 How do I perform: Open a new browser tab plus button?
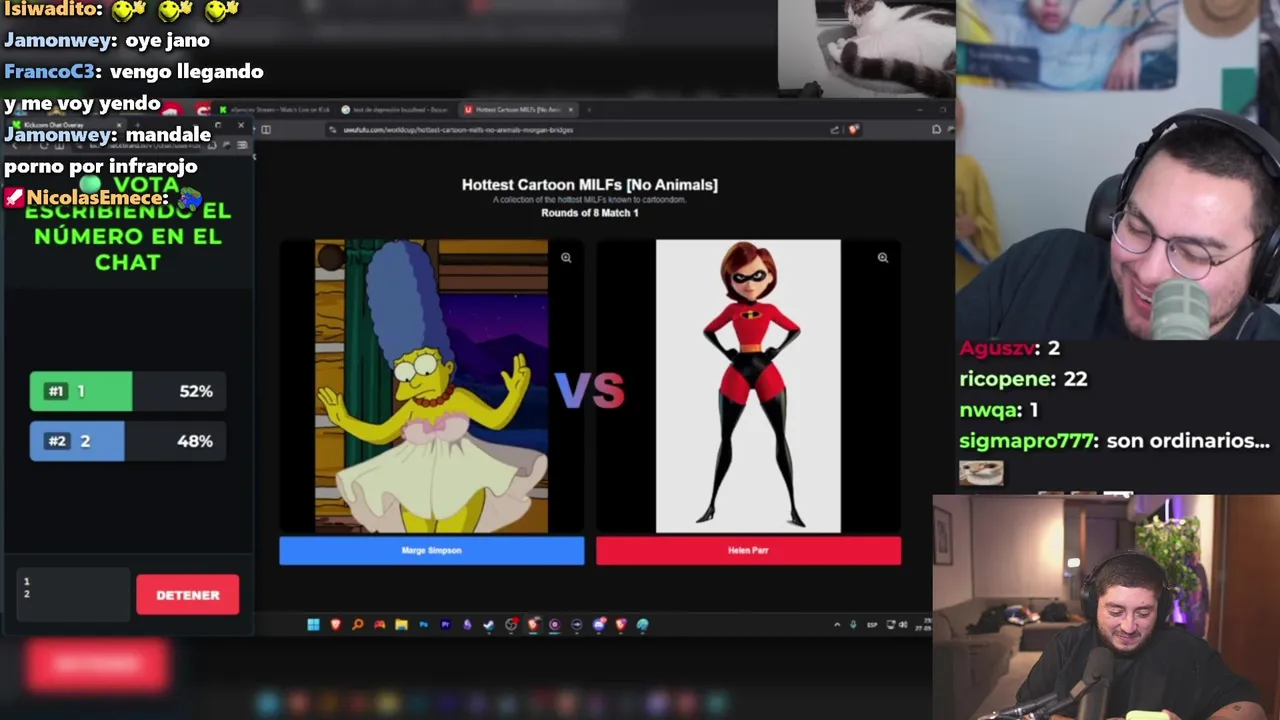tap(589, 109)
